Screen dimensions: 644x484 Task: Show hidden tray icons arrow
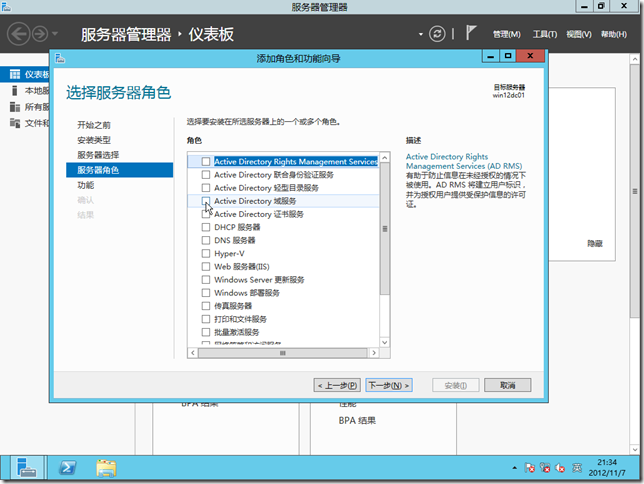click(514, 468)
